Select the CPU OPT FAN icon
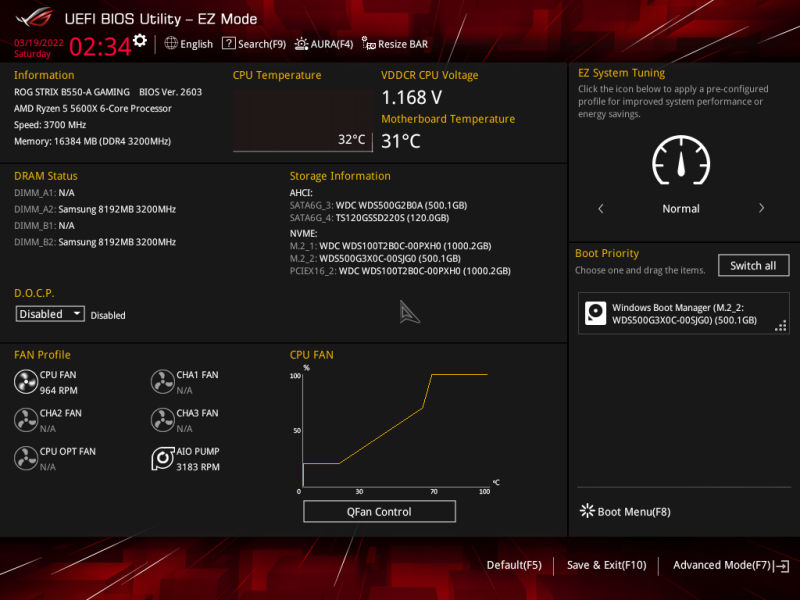The image size is (800, 600). click(26, 458)
